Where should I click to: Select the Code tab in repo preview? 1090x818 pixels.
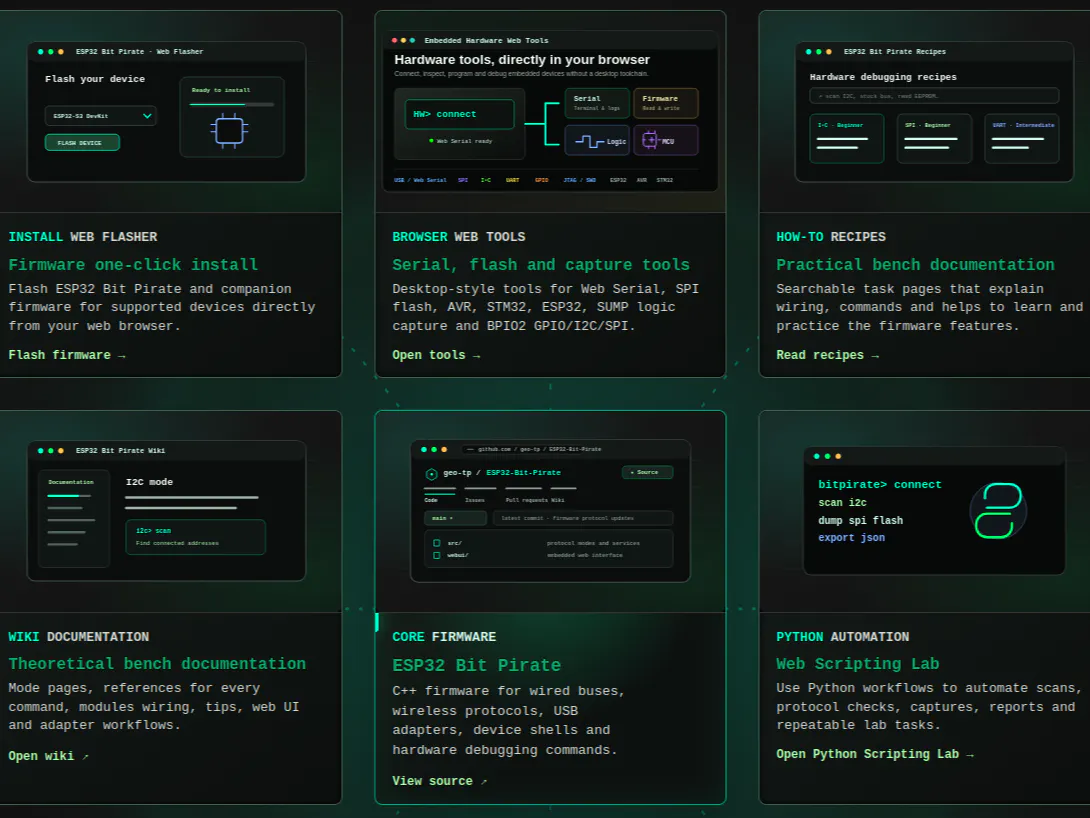point(431,500)
